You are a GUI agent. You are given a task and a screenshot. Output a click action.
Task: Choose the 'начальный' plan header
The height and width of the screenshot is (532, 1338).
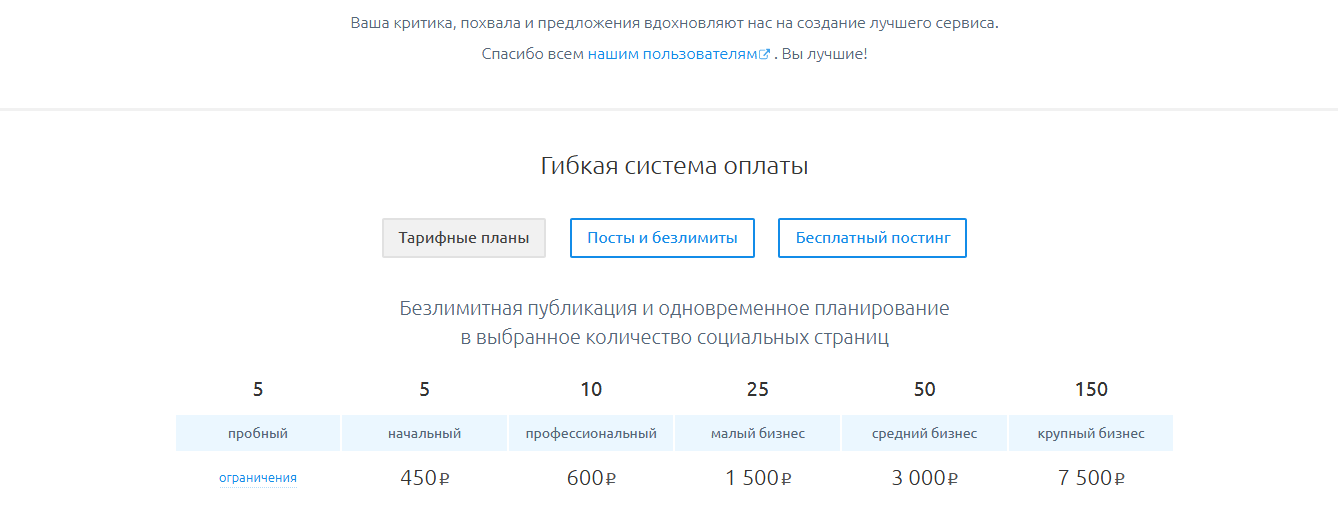(425, 433)
